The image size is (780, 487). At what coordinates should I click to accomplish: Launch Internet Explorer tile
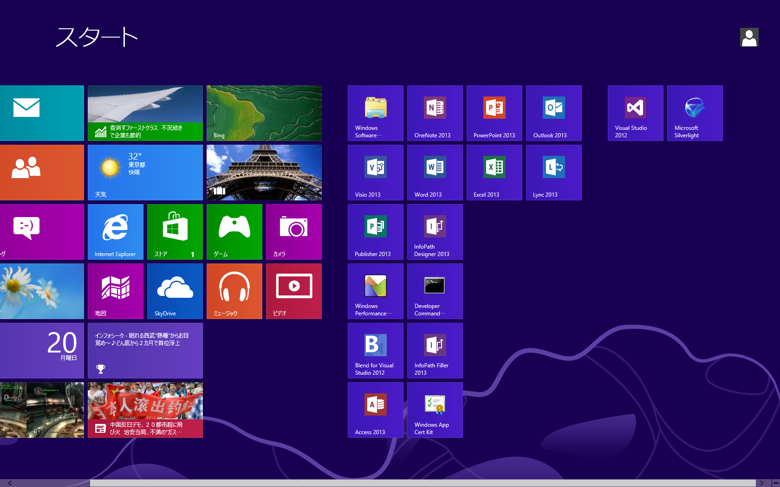click(115, 232)
